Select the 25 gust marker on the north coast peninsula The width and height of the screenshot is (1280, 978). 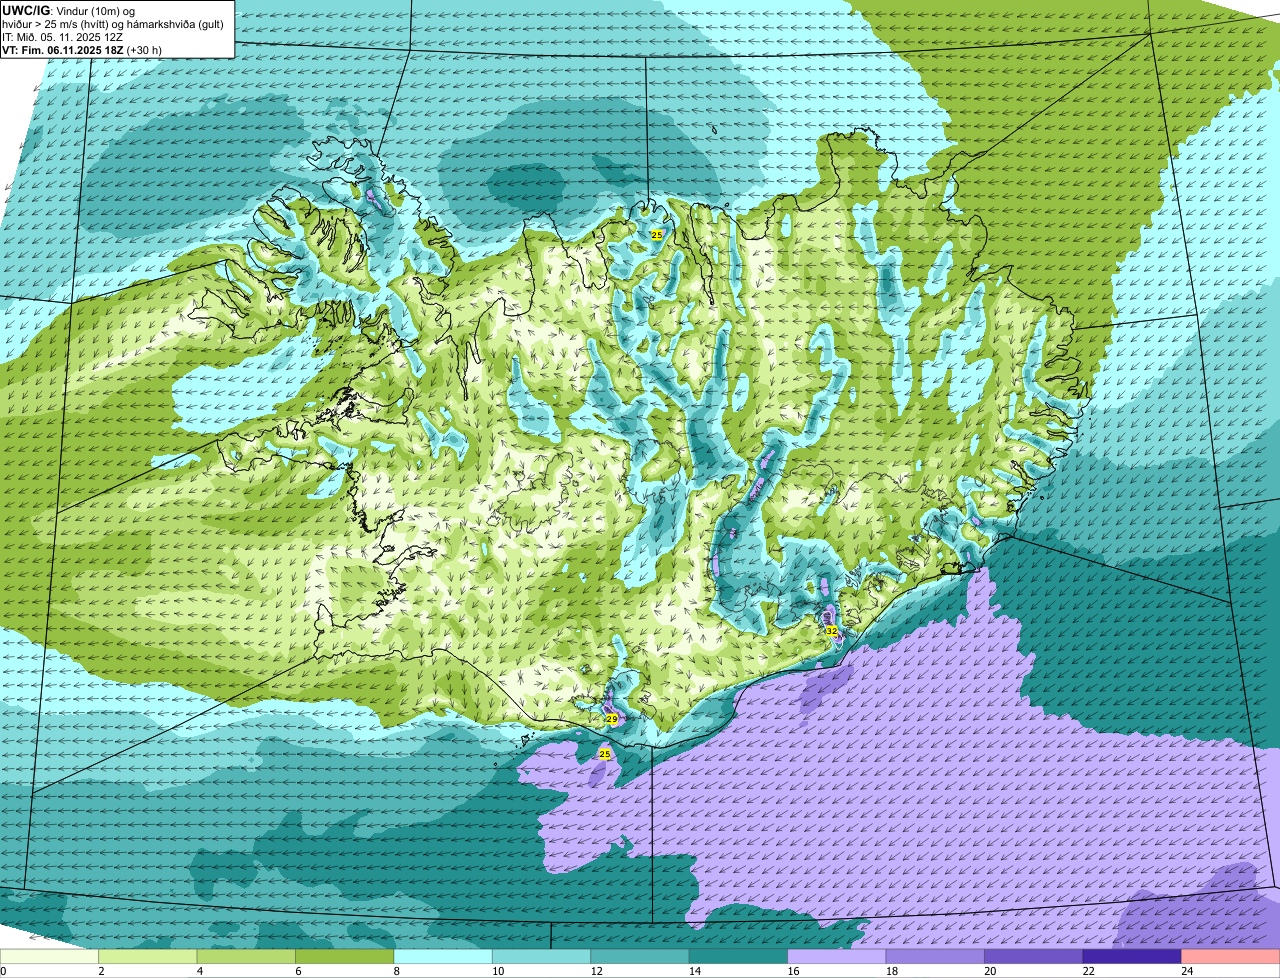coord(656,234)
